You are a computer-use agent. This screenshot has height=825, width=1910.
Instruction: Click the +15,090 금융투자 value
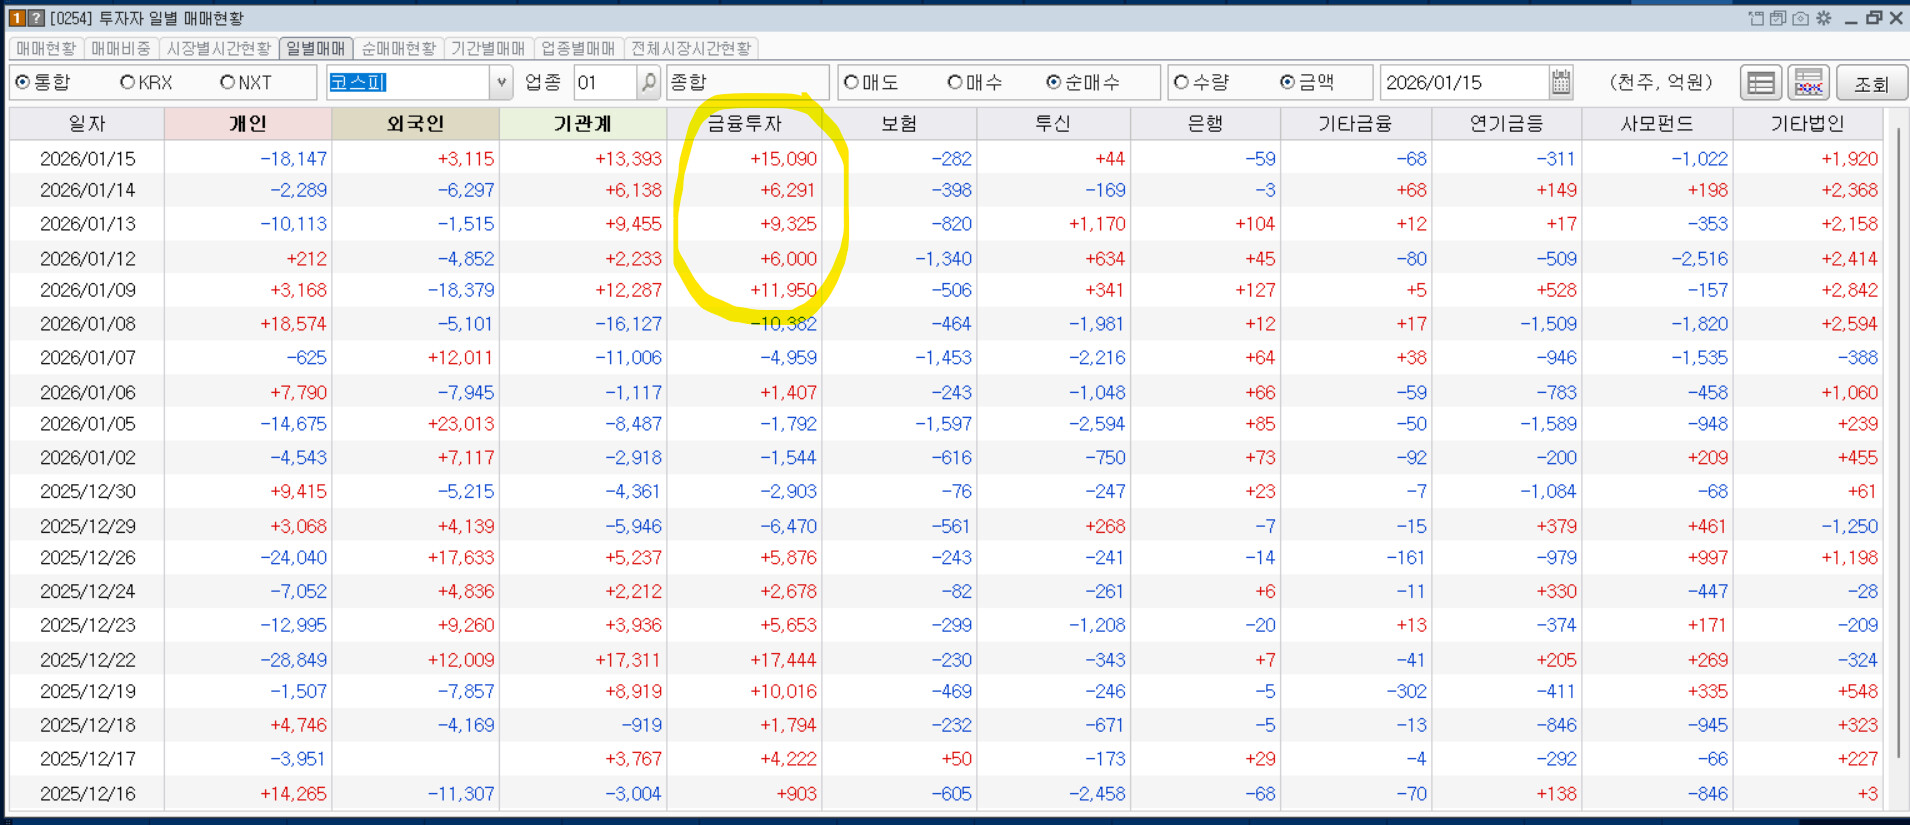point(783,158)
